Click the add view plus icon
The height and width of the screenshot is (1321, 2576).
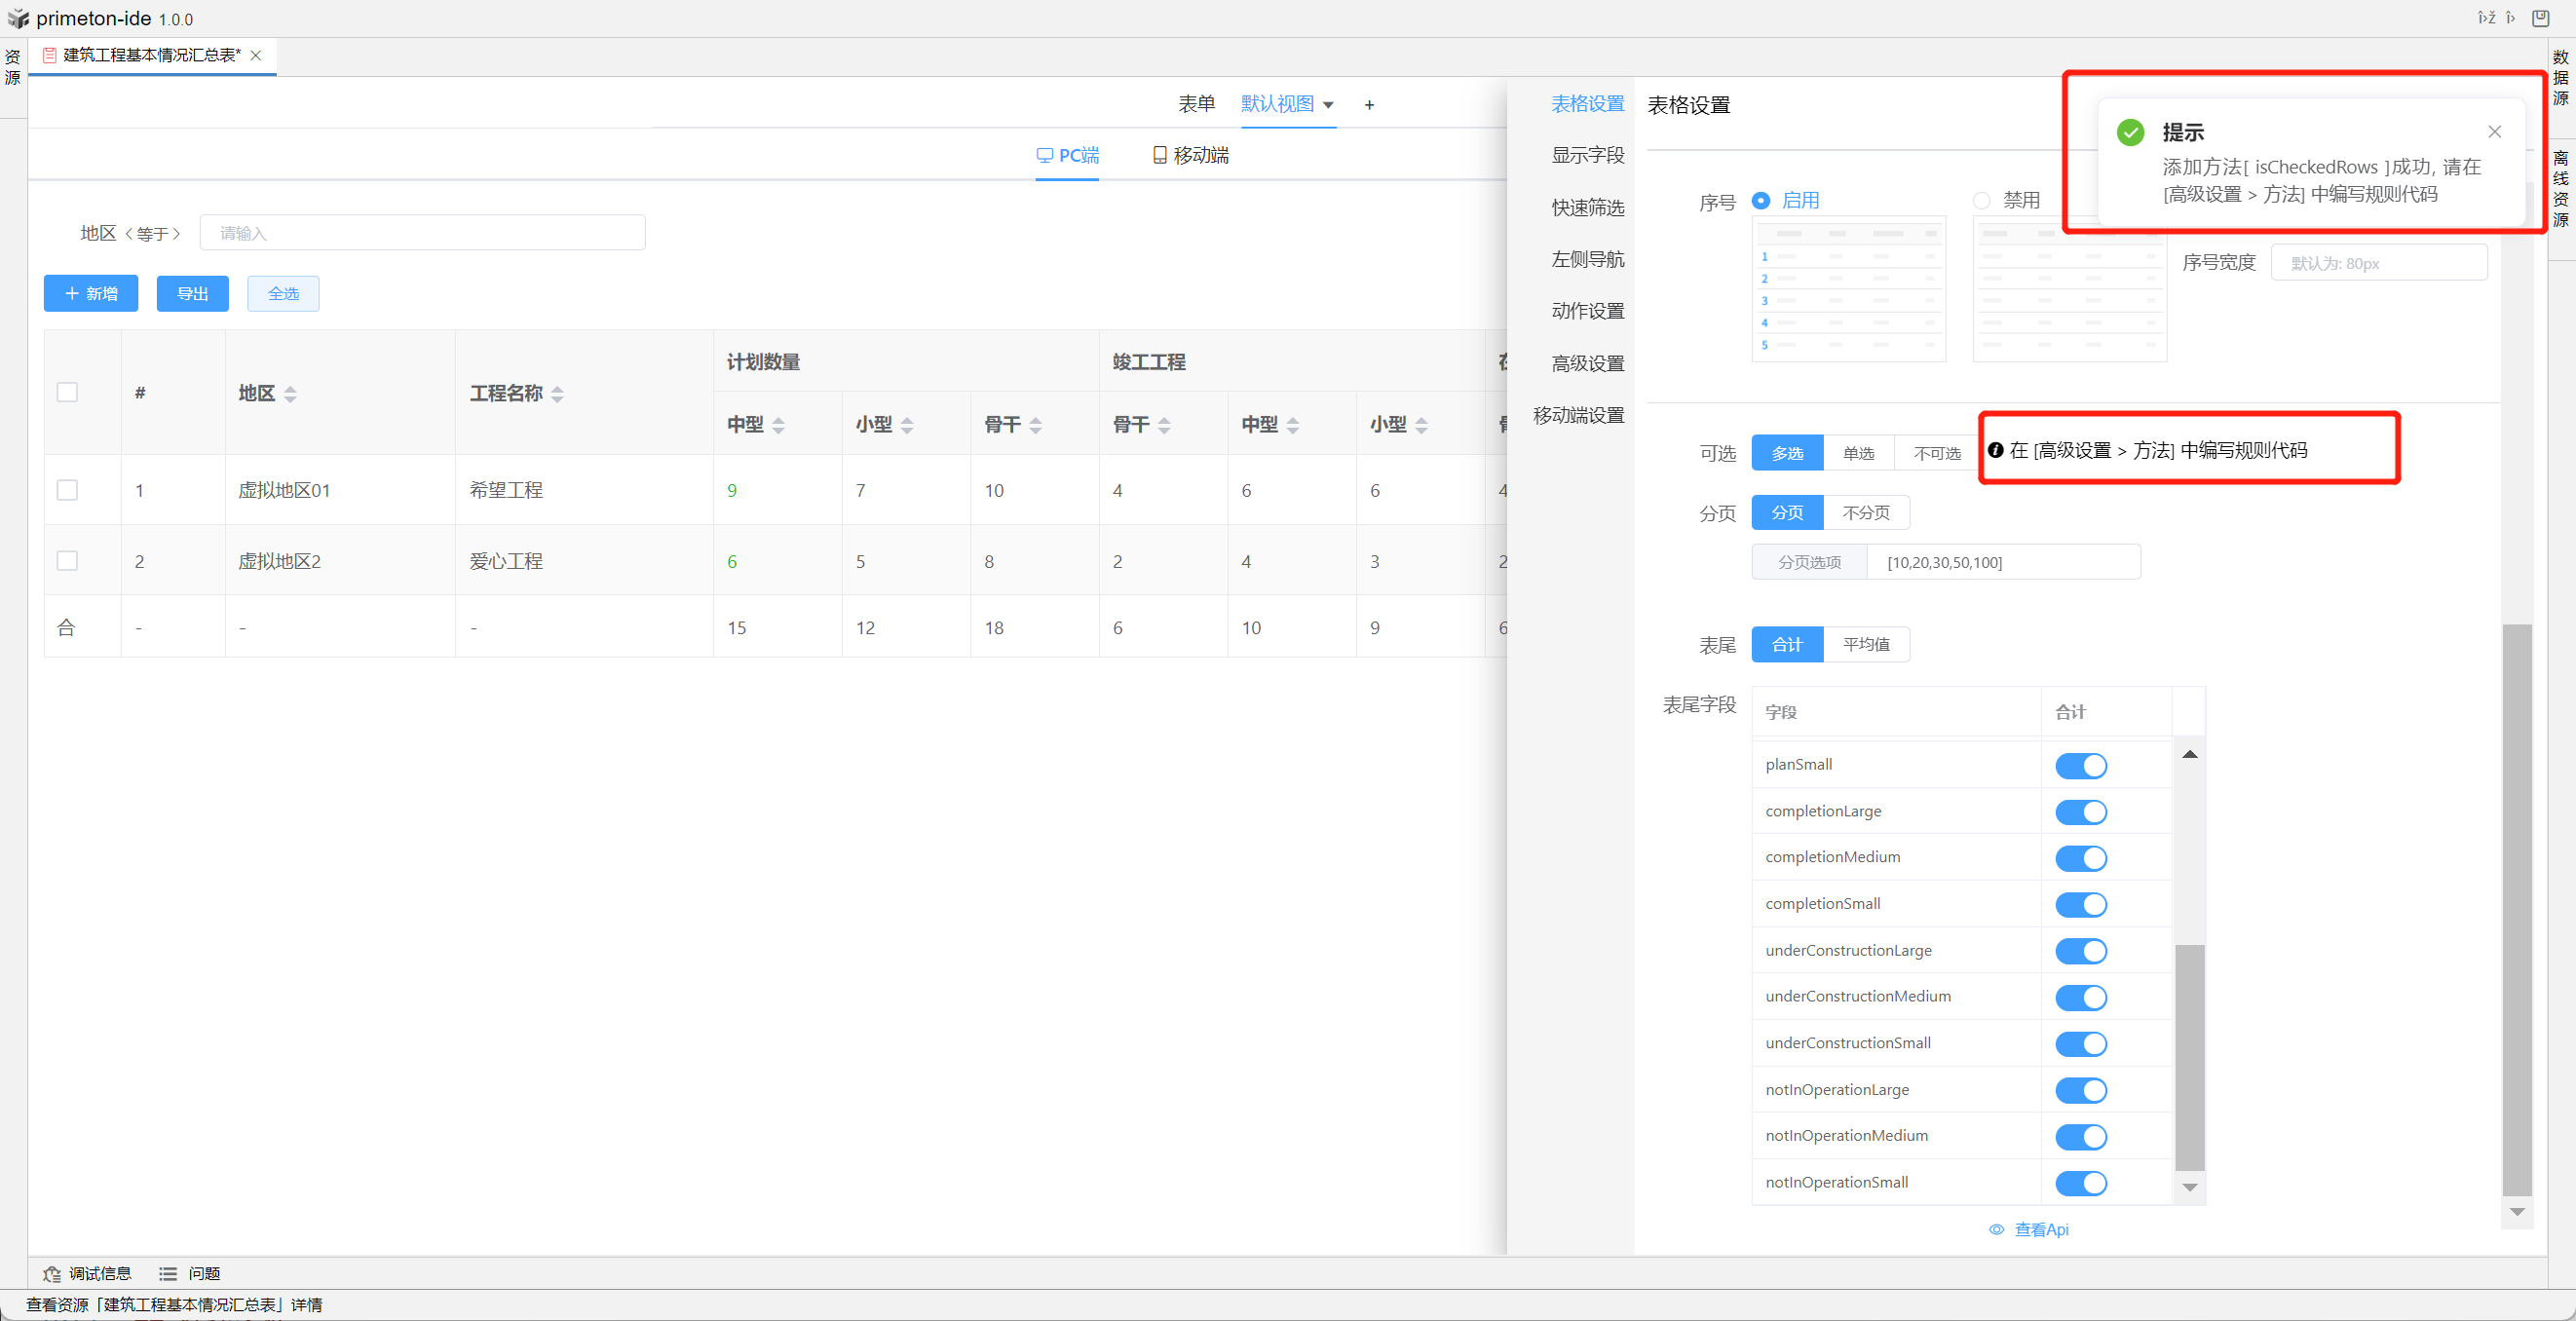click(x=1369, y=105)
